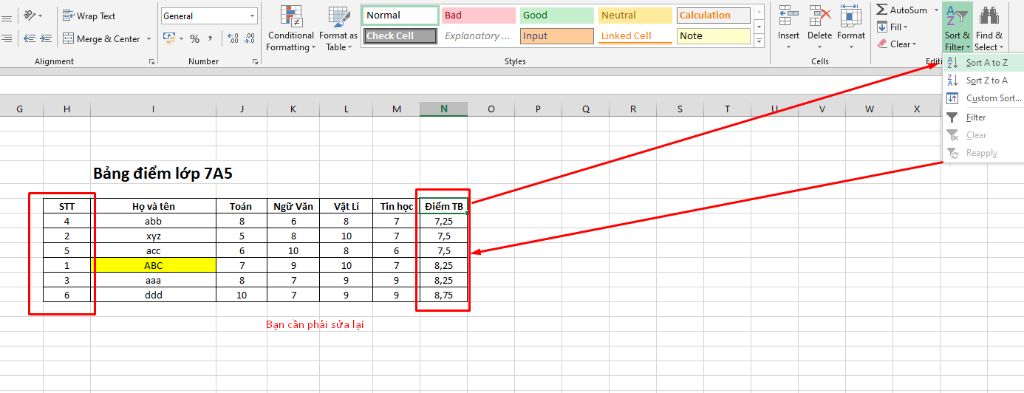Choose Filter from the menu
1024x393 pixels.
(x=984, y=118)
